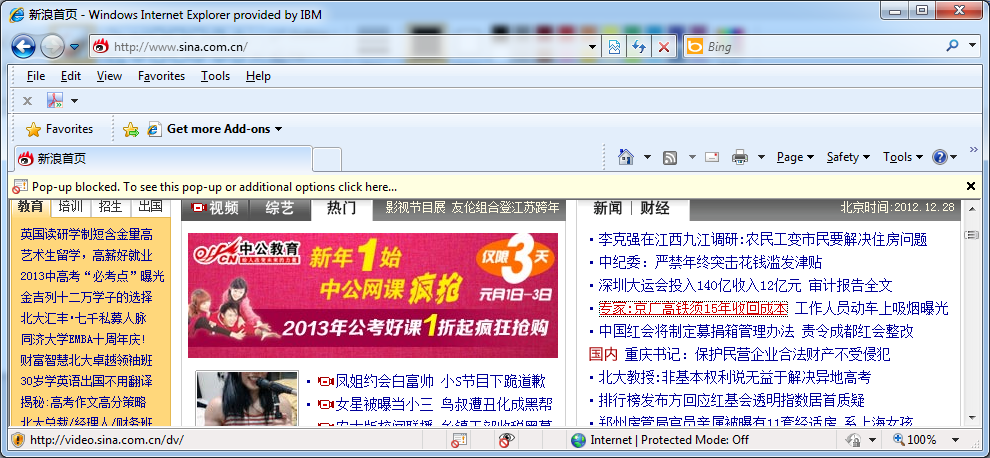Screen dimensions: 990x458
Task: Open the View menu
Action: click(x=109, y=76)
